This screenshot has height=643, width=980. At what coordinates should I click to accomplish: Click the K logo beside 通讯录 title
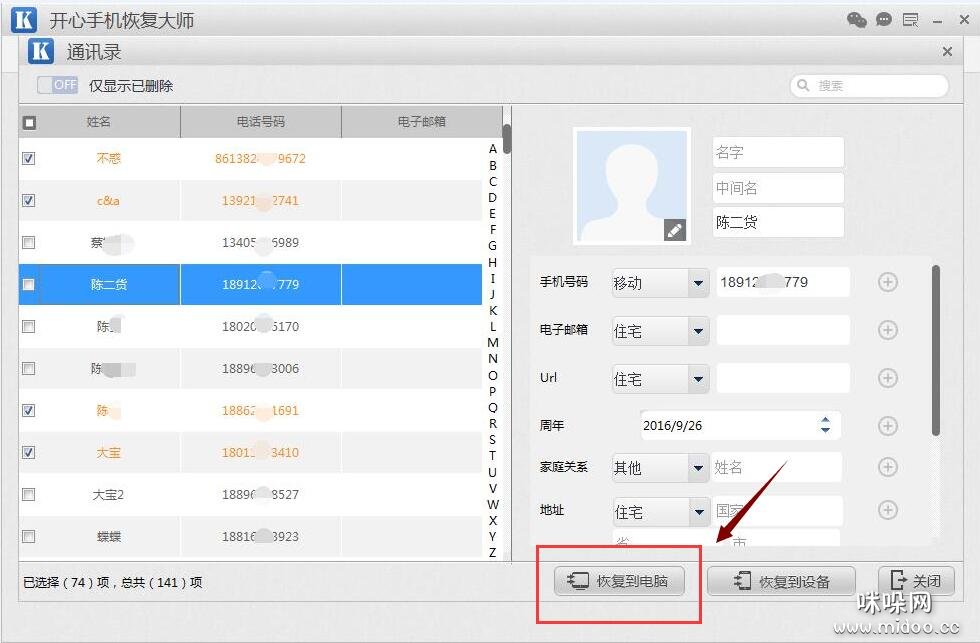click(x=41, y=51)
